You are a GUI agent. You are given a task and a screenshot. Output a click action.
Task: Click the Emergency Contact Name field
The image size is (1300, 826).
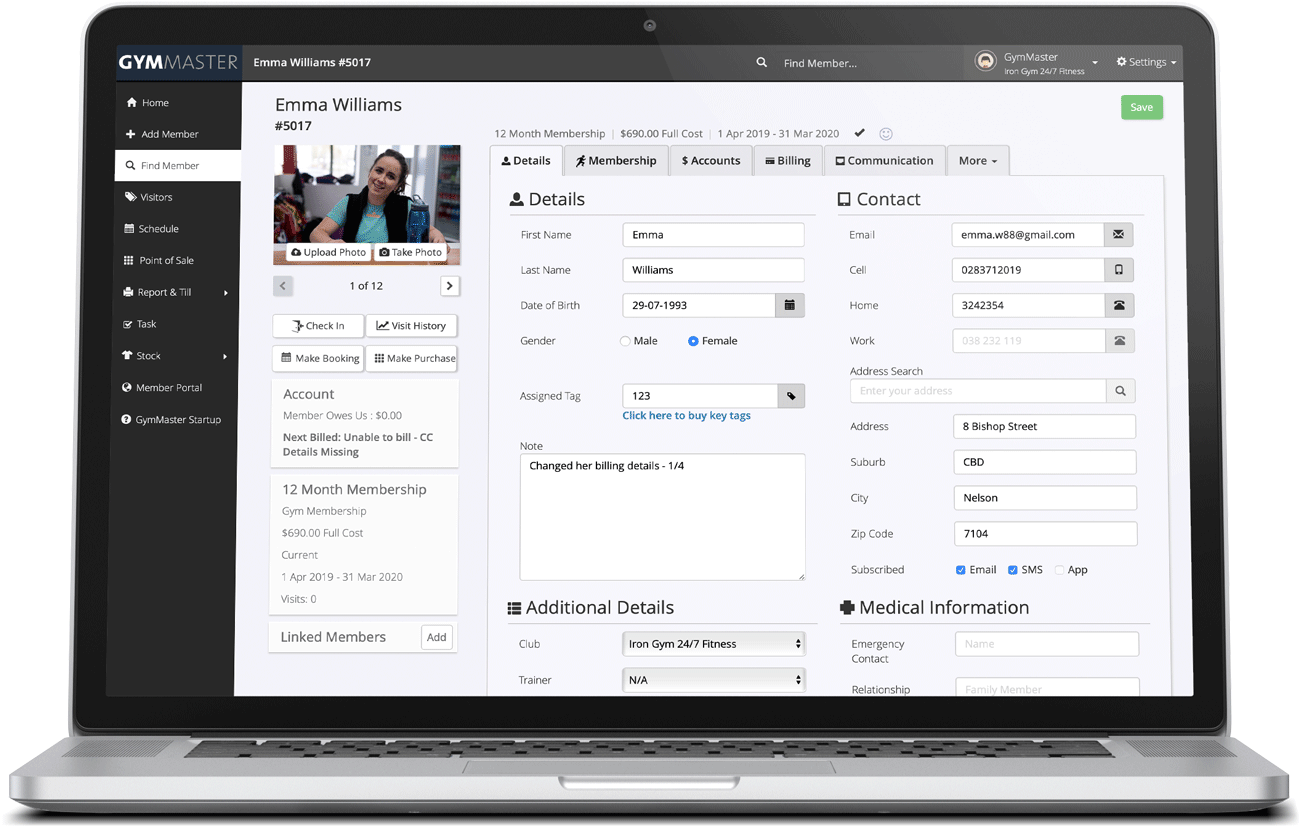point(1047,644)
